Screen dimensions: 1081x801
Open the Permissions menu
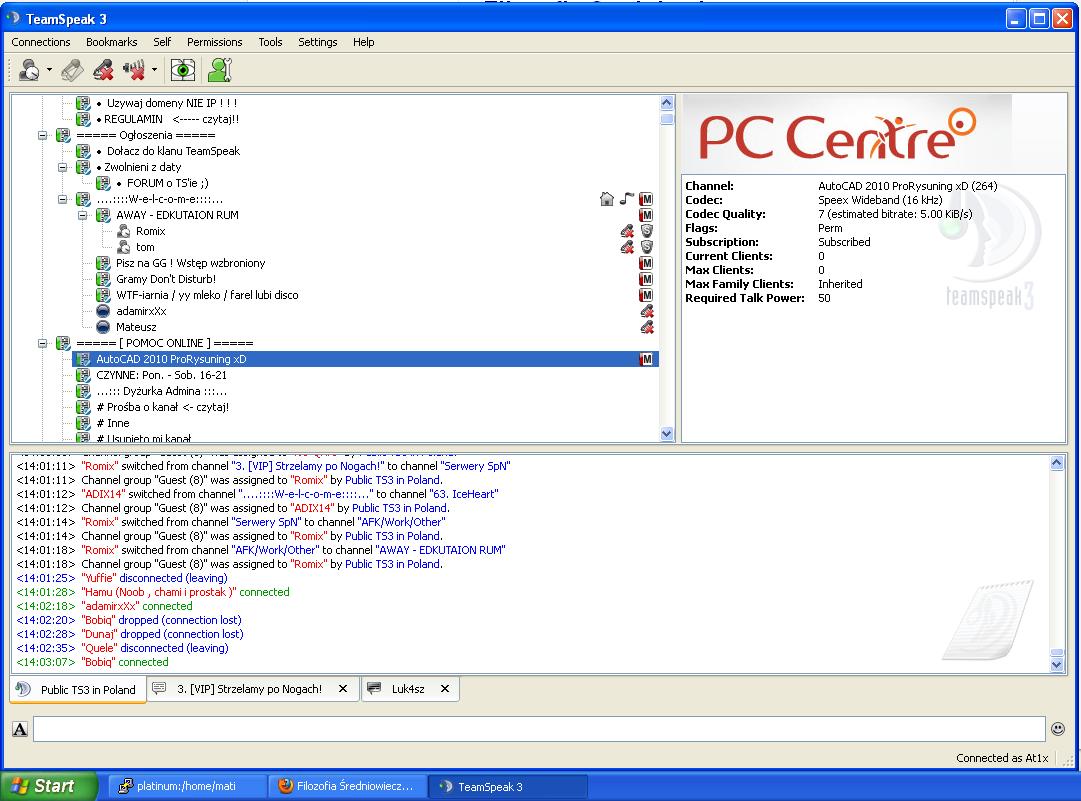click(214, 42)
